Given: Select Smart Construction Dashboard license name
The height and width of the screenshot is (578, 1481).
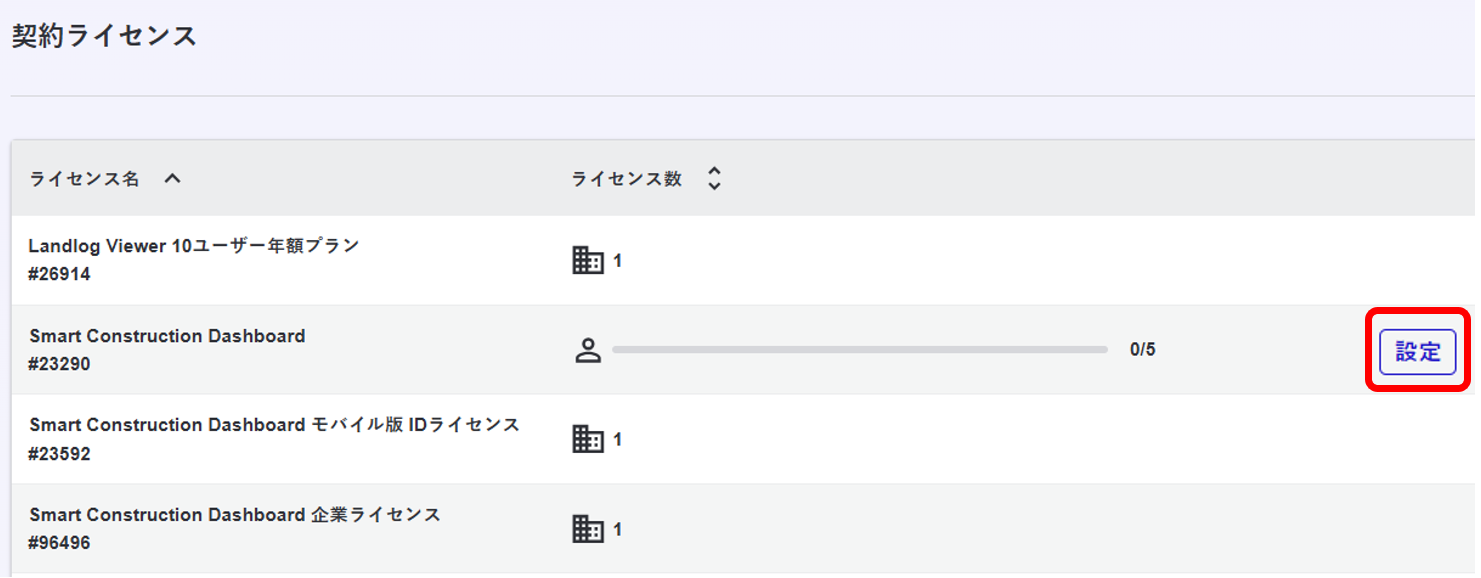Looking at the screenshot, I should pyautogui.click(x=167, y=336).
